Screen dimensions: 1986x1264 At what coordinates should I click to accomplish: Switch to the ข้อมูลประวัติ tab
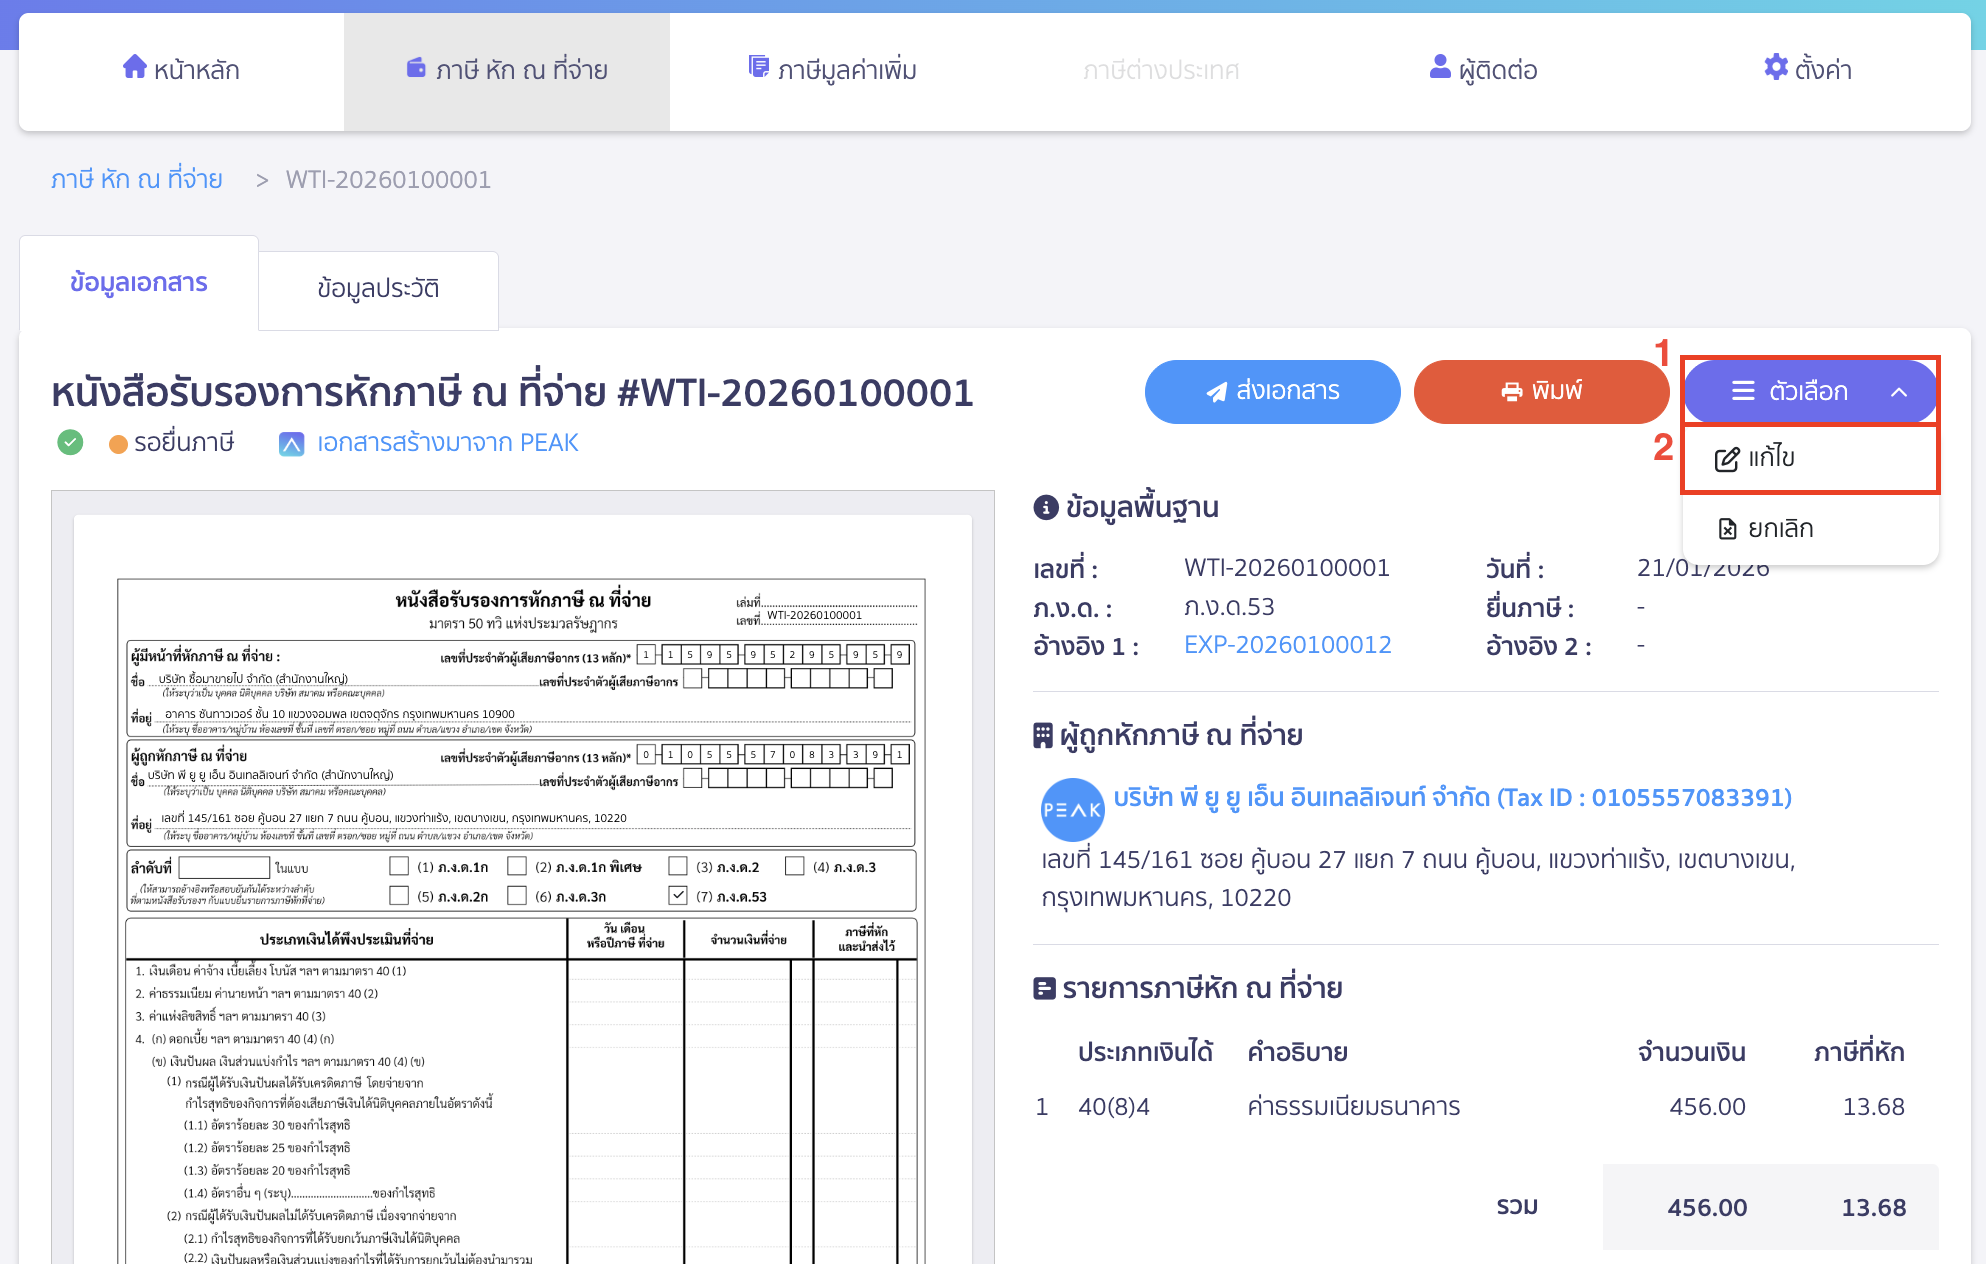378,289
